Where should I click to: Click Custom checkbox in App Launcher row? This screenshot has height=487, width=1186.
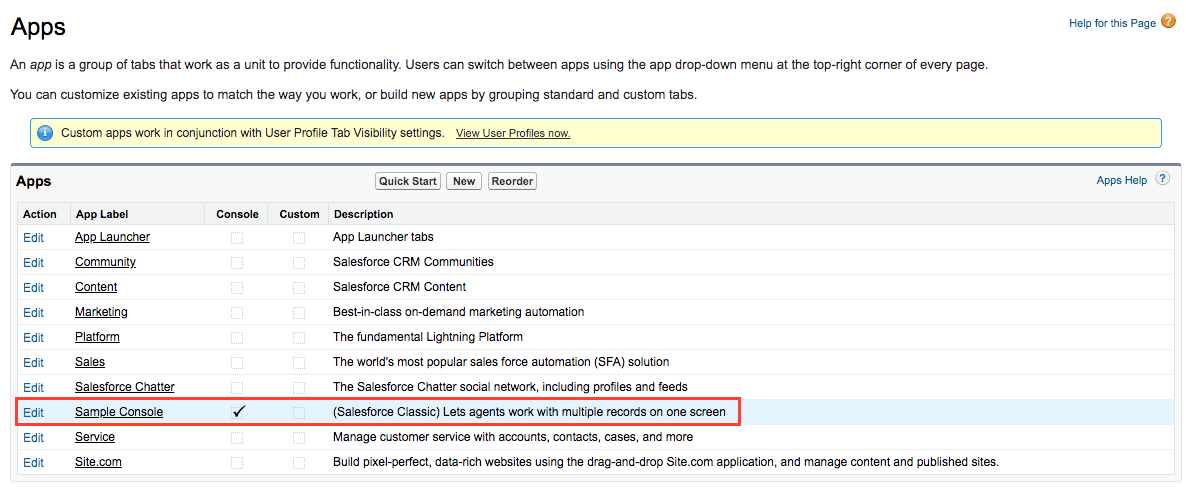[x=299, y=238]
